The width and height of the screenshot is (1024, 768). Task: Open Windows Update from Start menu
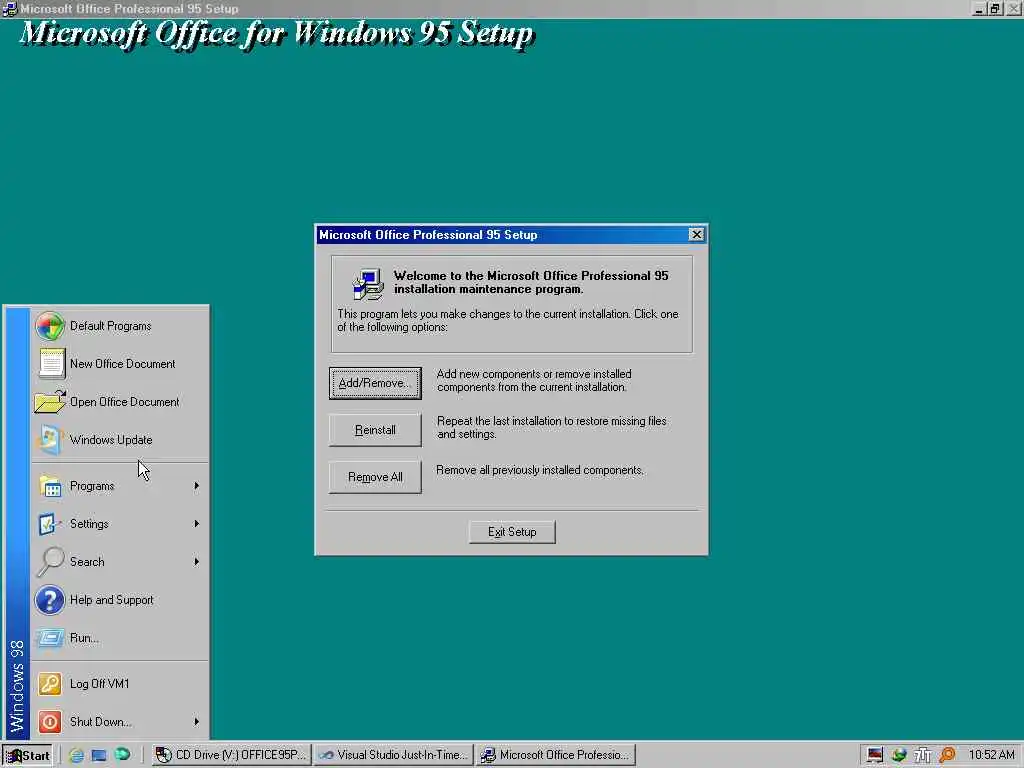tap(120, 440)
